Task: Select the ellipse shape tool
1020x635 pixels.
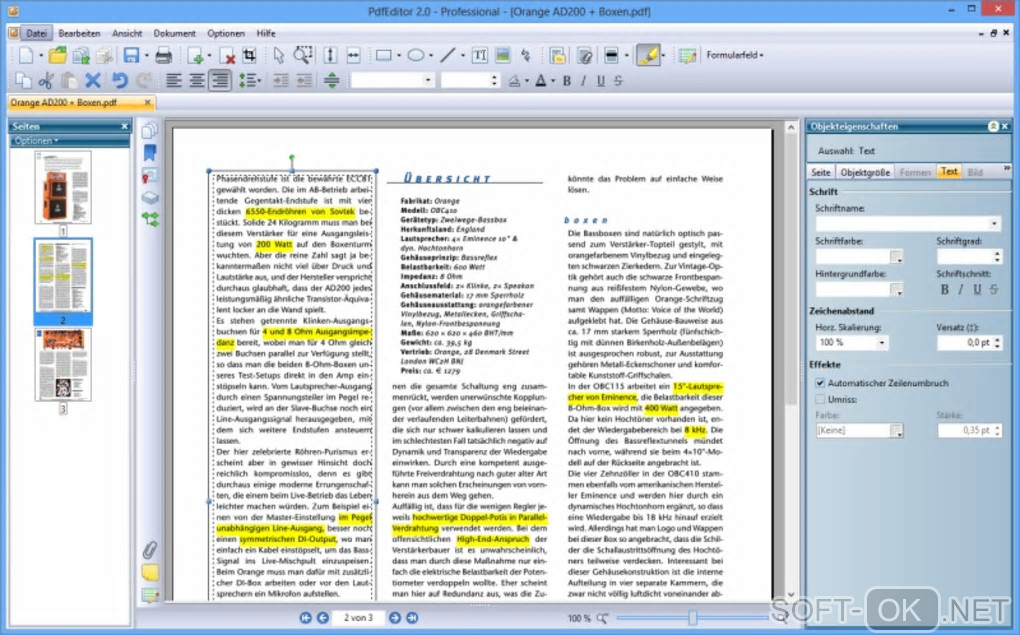Action: click(416, 55)
